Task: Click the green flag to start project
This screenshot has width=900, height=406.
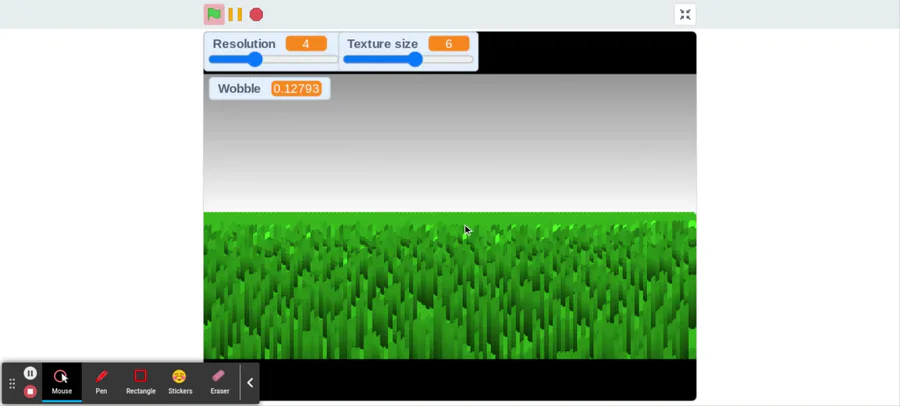Action: click(214, 14)
